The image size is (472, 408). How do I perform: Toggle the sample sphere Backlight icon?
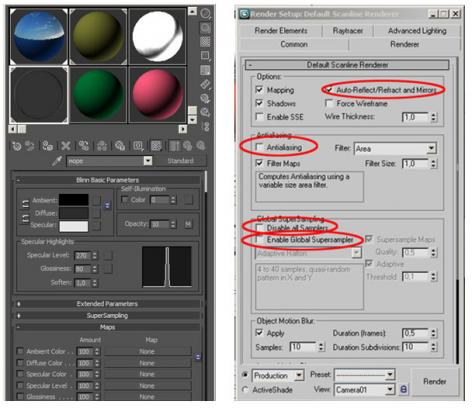(x=205, y=27)
